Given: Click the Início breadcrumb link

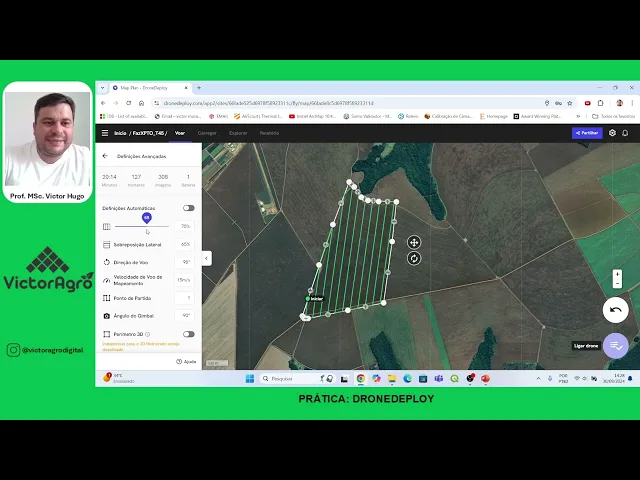Looking at the screenshot, I should [x=120, y=133].
